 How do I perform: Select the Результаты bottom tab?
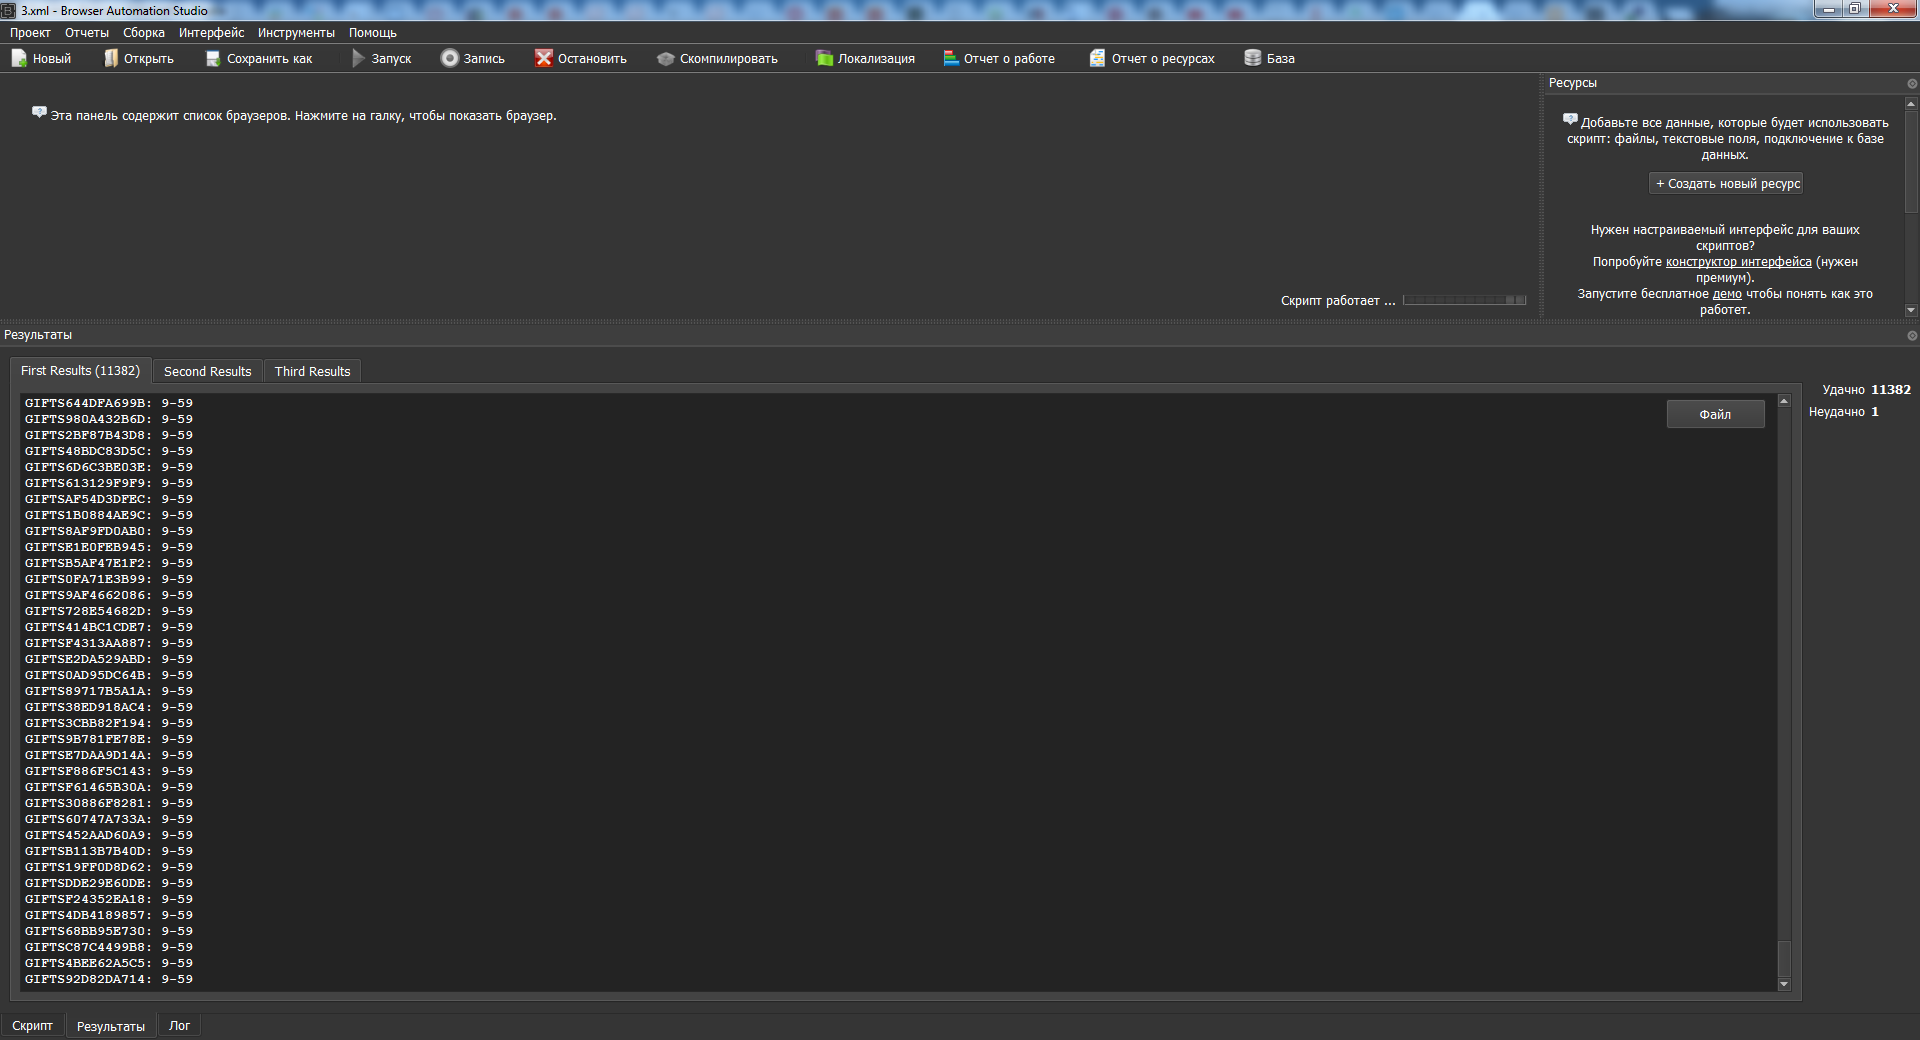pyautogui.click(x=111, y=1026)
